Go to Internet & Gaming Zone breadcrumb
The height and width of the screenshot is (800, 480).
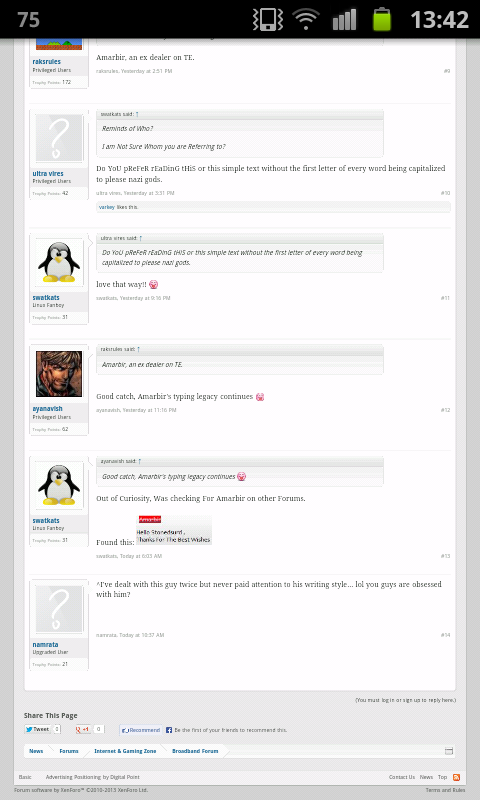pyautogui.click(x=125, y=751)
